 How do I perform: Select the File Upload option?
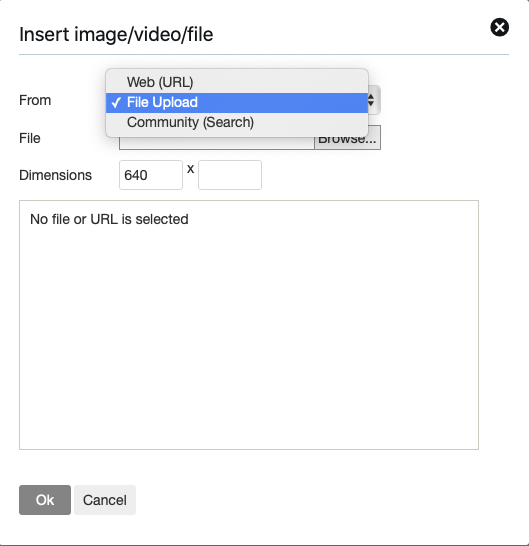click(x=237, y=102)
